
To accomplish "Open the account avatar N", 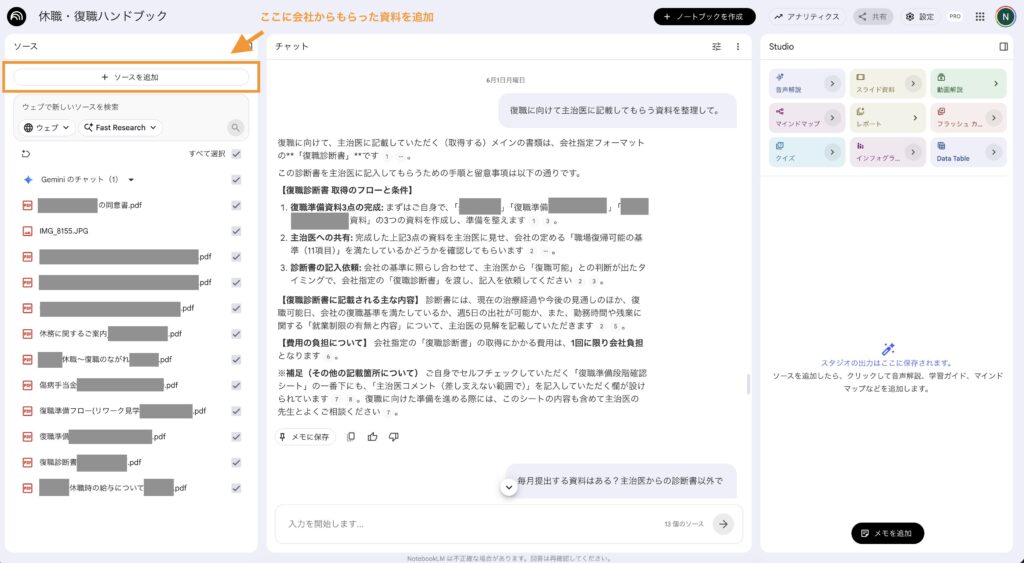I will 1005,17.
